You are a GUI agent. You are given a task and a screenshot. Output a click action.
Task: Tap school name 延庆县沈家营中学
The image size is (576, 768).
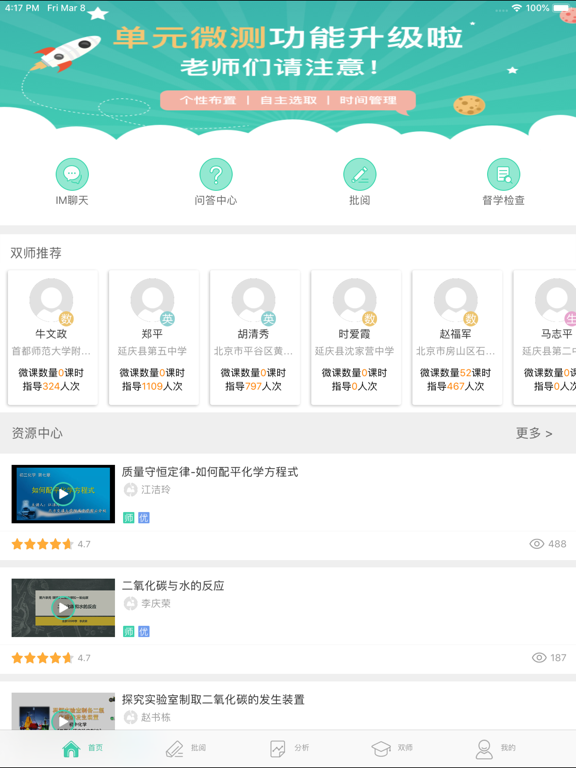pyautogui.click(x=355, y=351)
